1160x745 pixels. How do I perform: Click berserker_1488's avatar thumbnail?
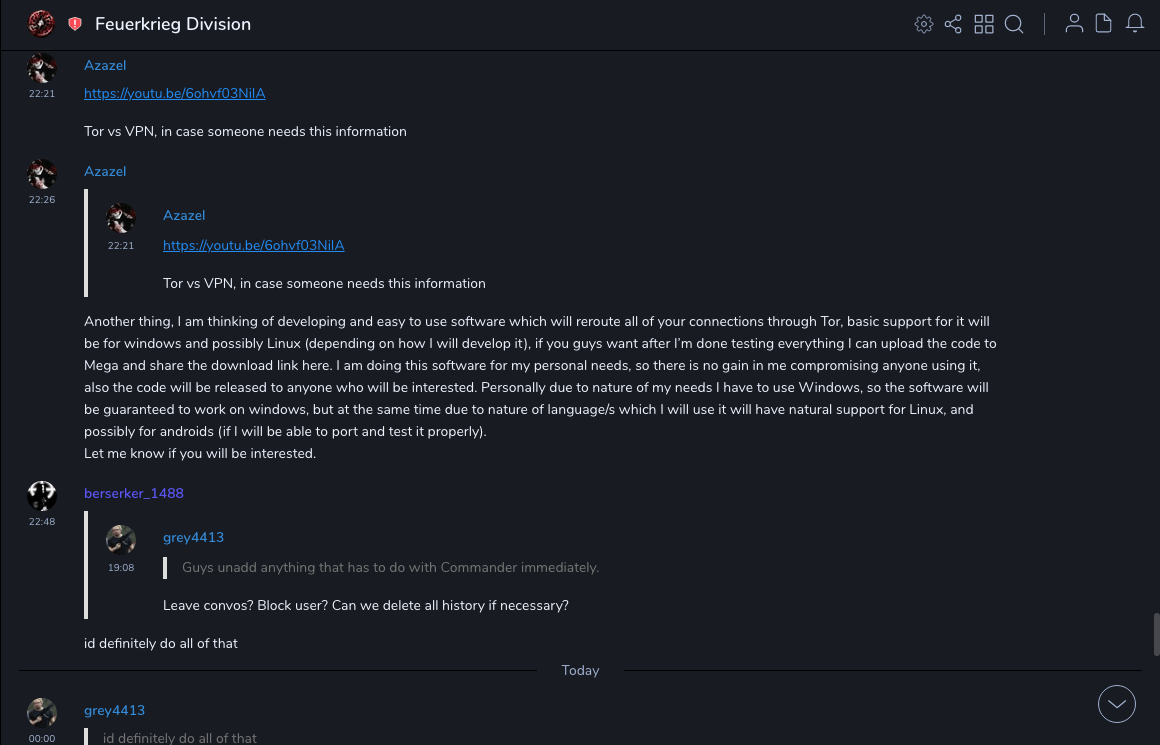(42, 496)
